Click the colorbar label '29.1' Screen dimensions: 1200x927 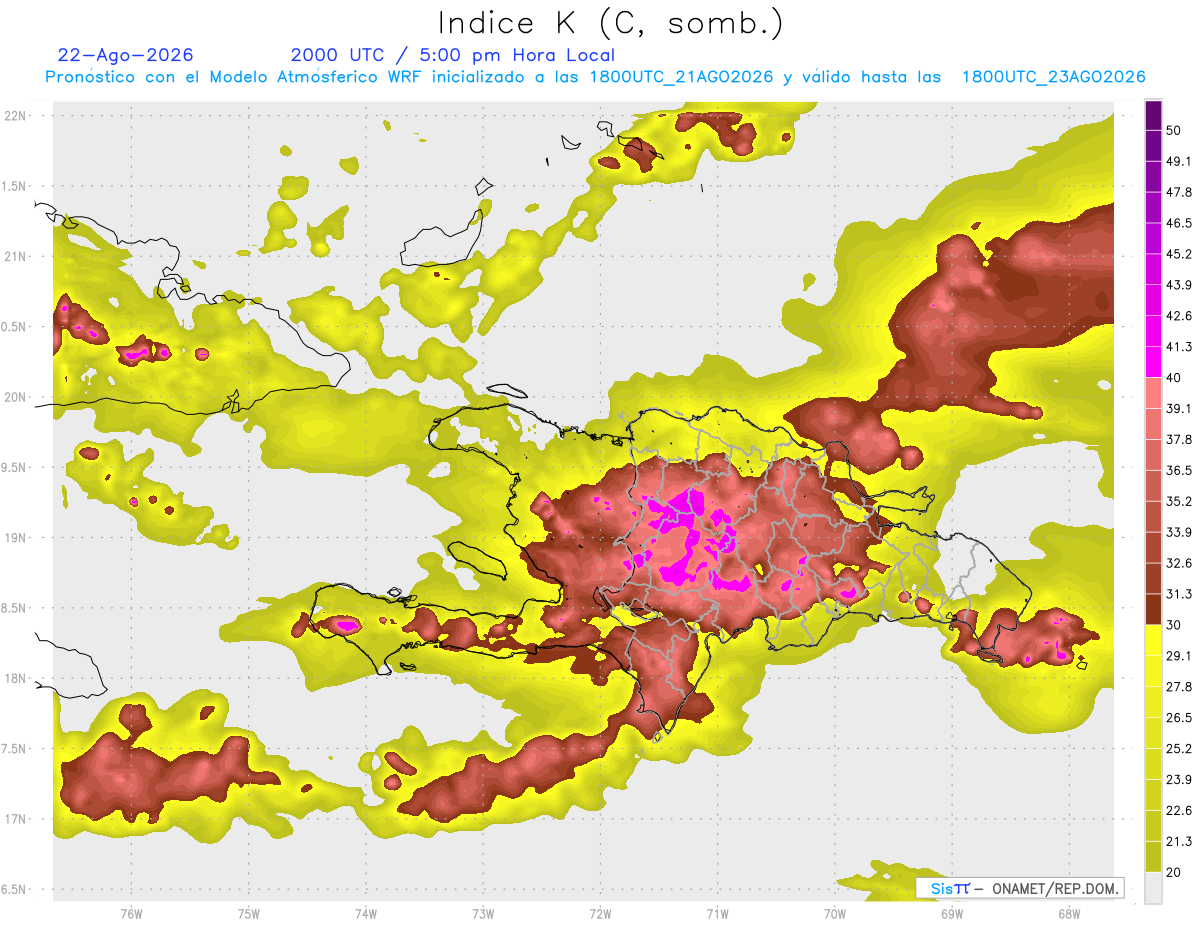click(x=1179, y=656)
